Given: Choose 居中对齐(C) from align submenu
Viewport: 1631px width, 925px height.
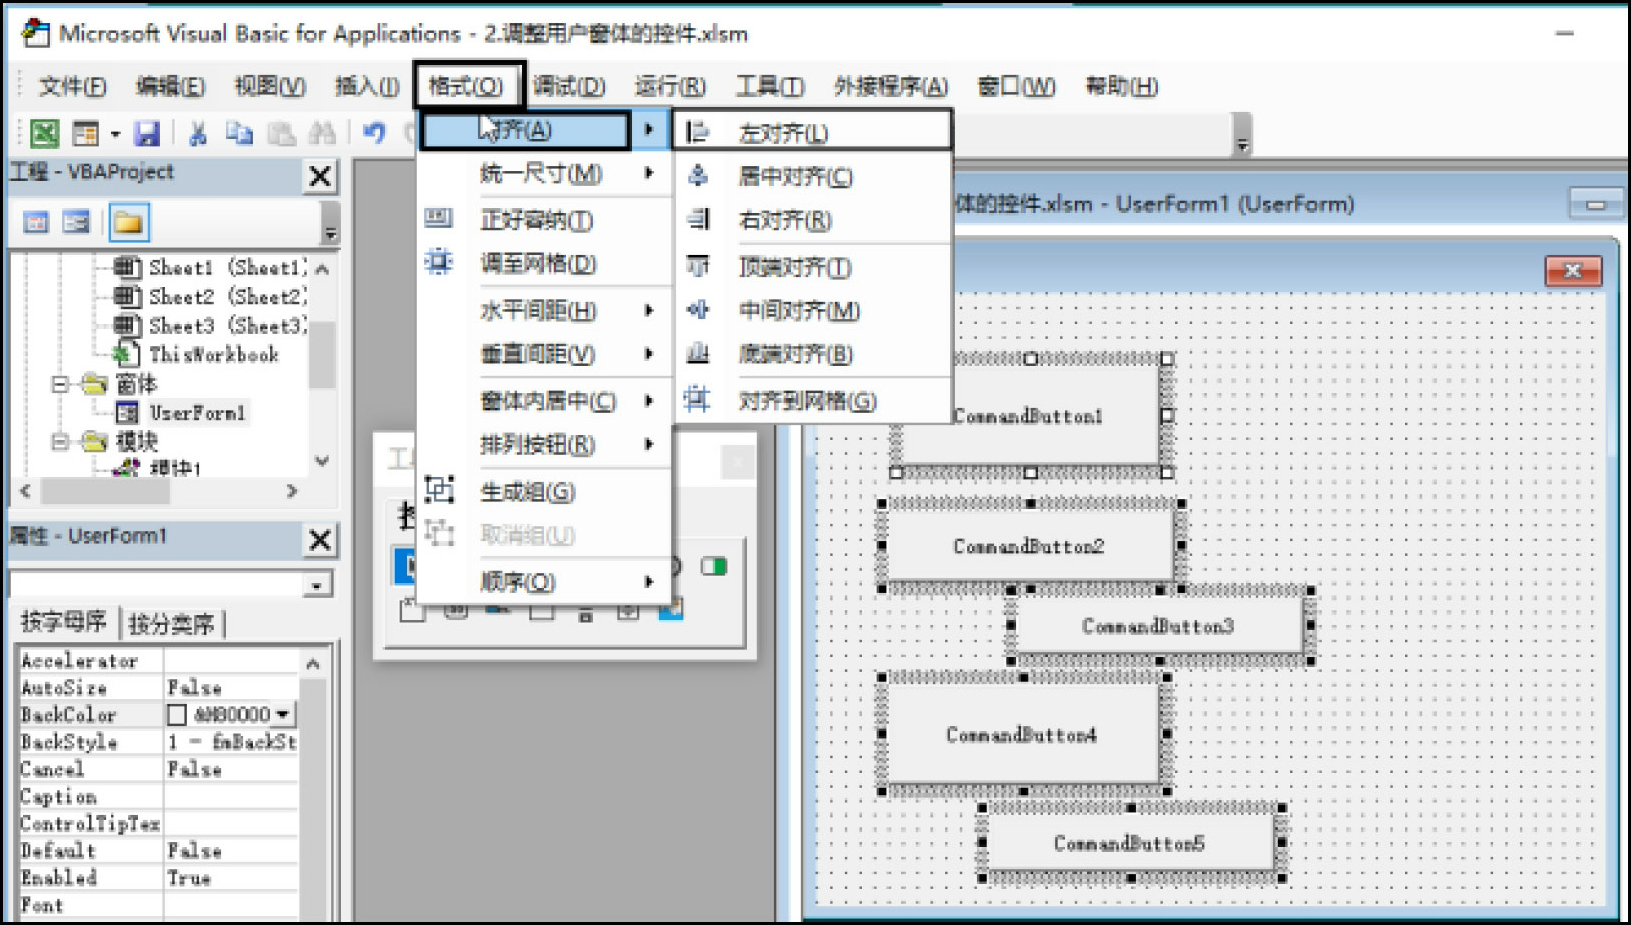Looking at the screenshot, I should pos(795,177).
